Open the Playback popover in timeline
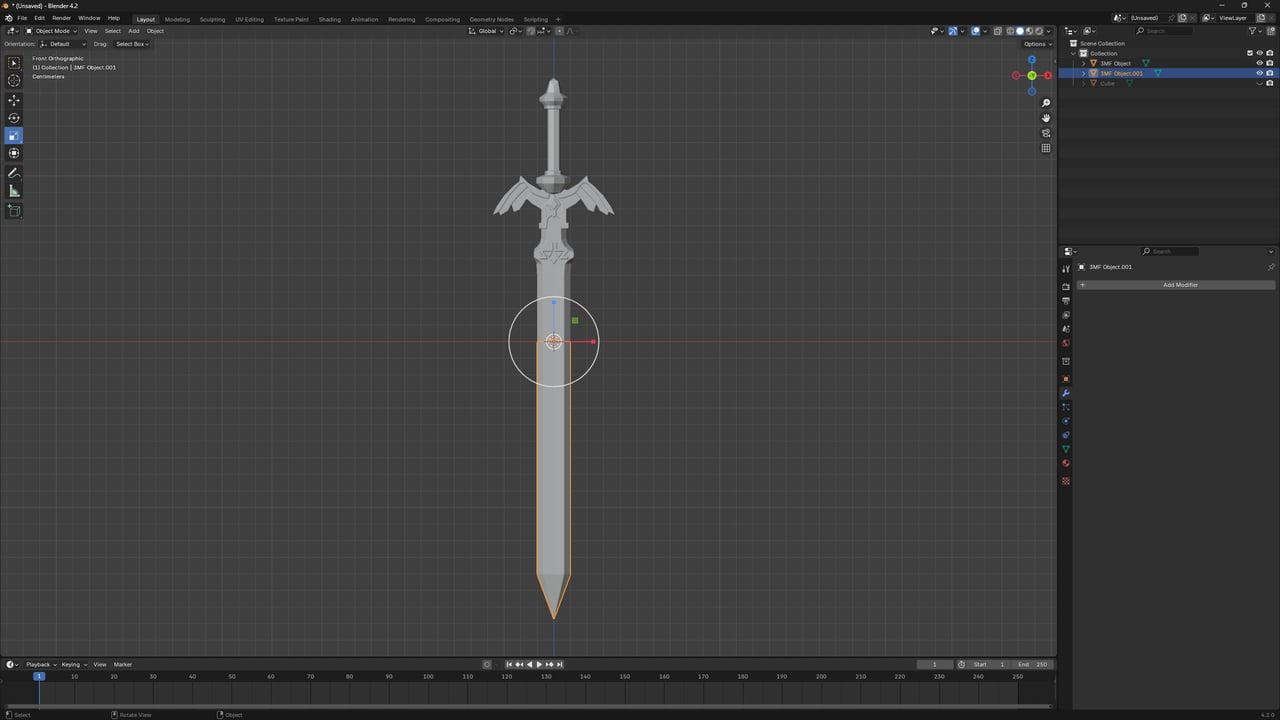Viewport: 1280px width, 720px height. (x=40, y=664)
